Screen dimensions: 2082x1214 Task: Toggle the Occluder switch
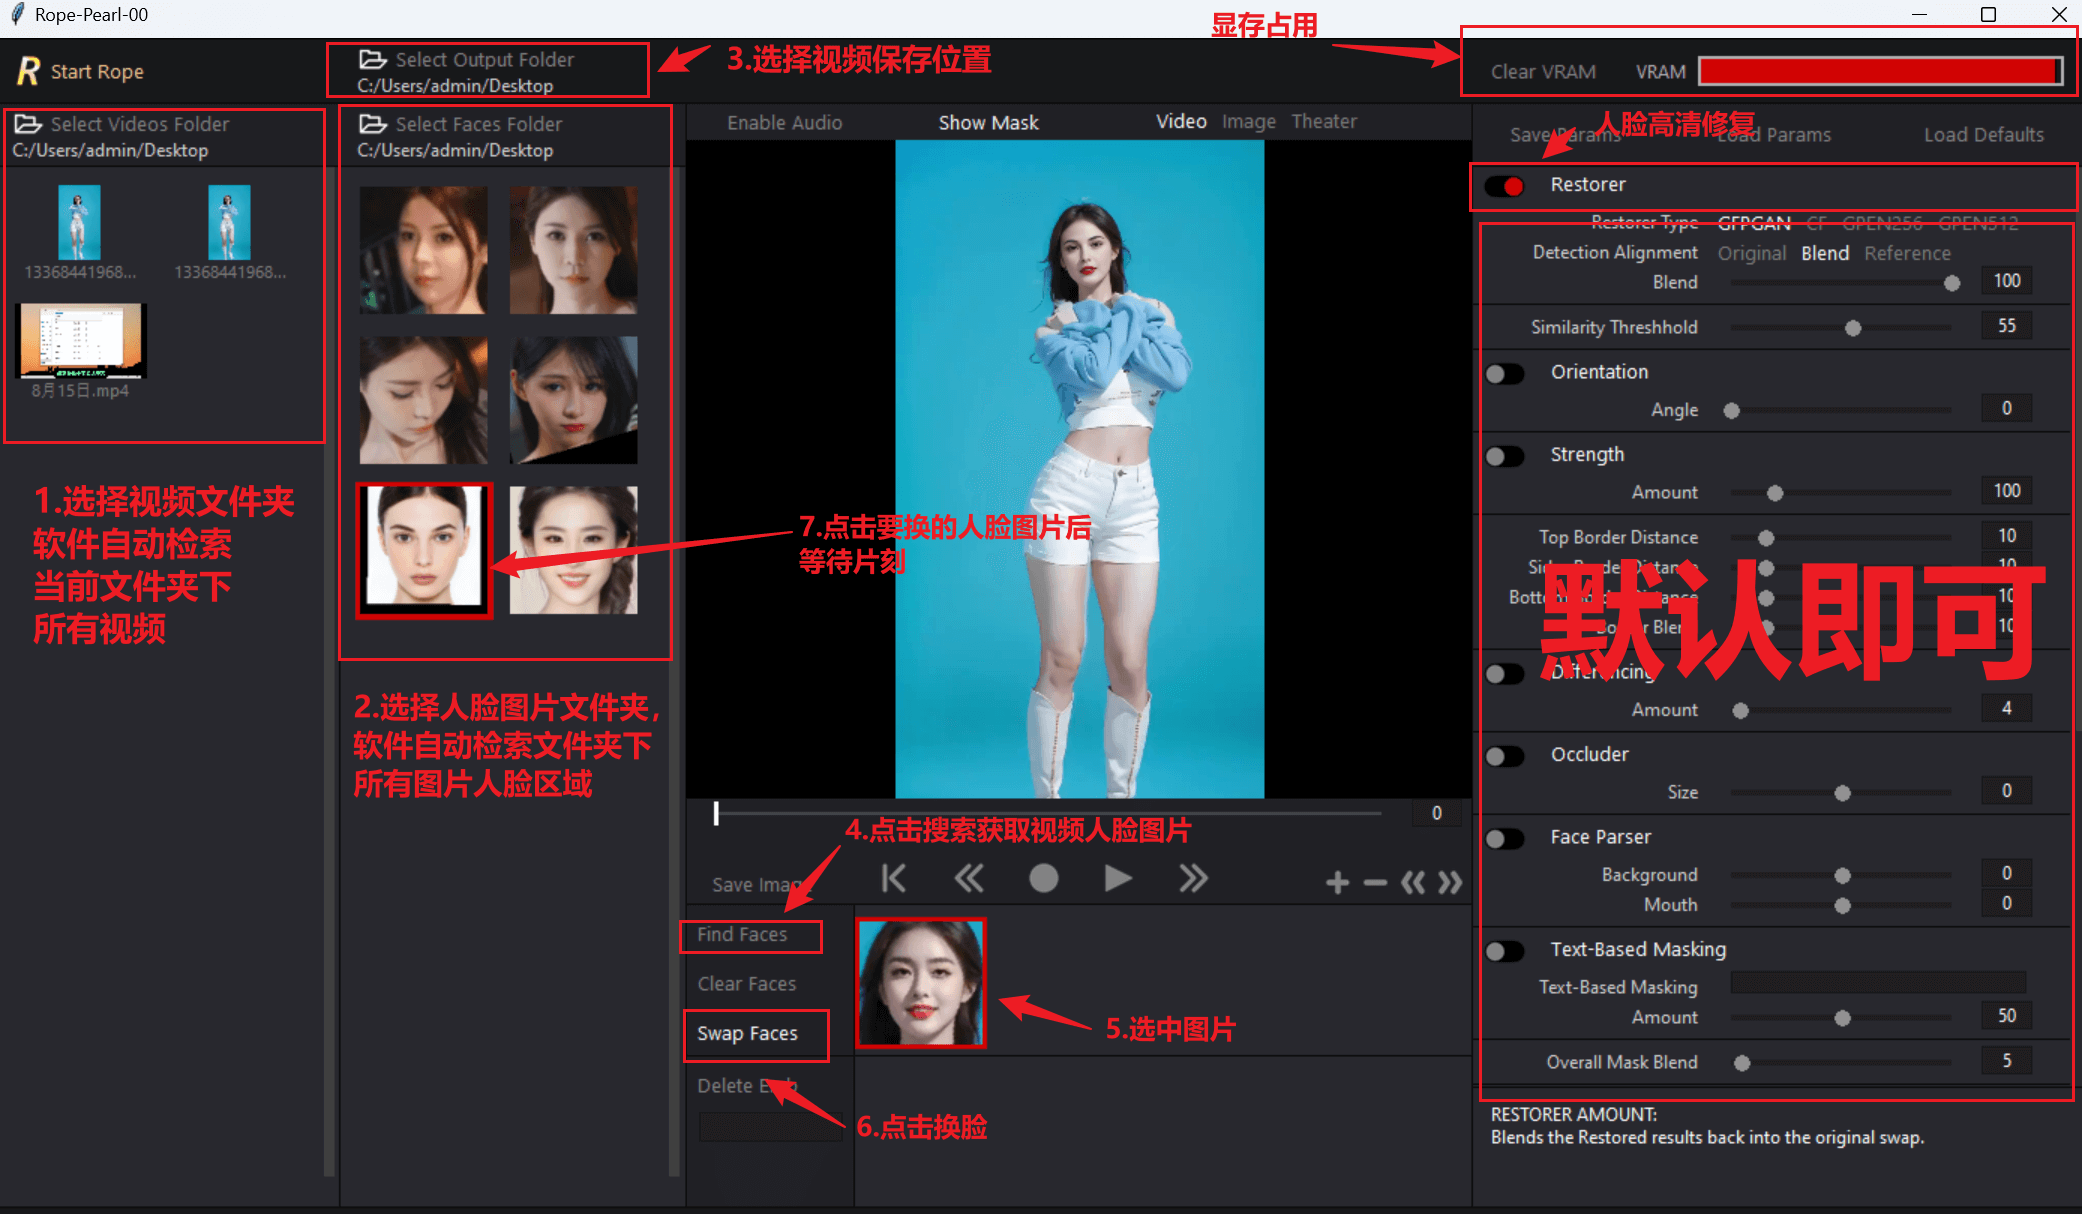(1505, 756)
